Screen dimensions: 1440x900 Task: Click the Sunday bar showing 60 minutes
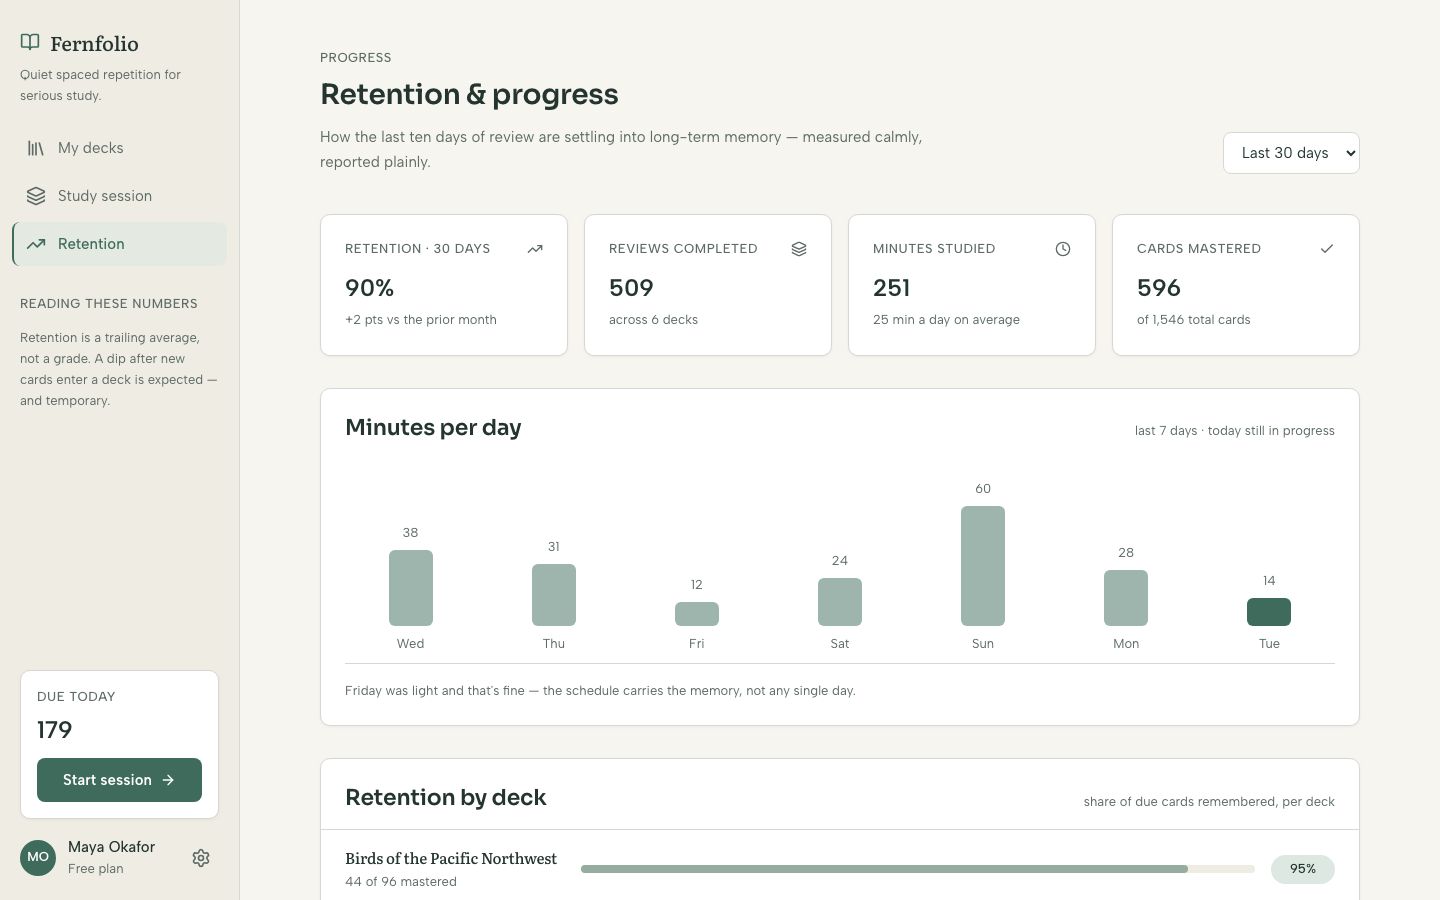coord(982,566)
